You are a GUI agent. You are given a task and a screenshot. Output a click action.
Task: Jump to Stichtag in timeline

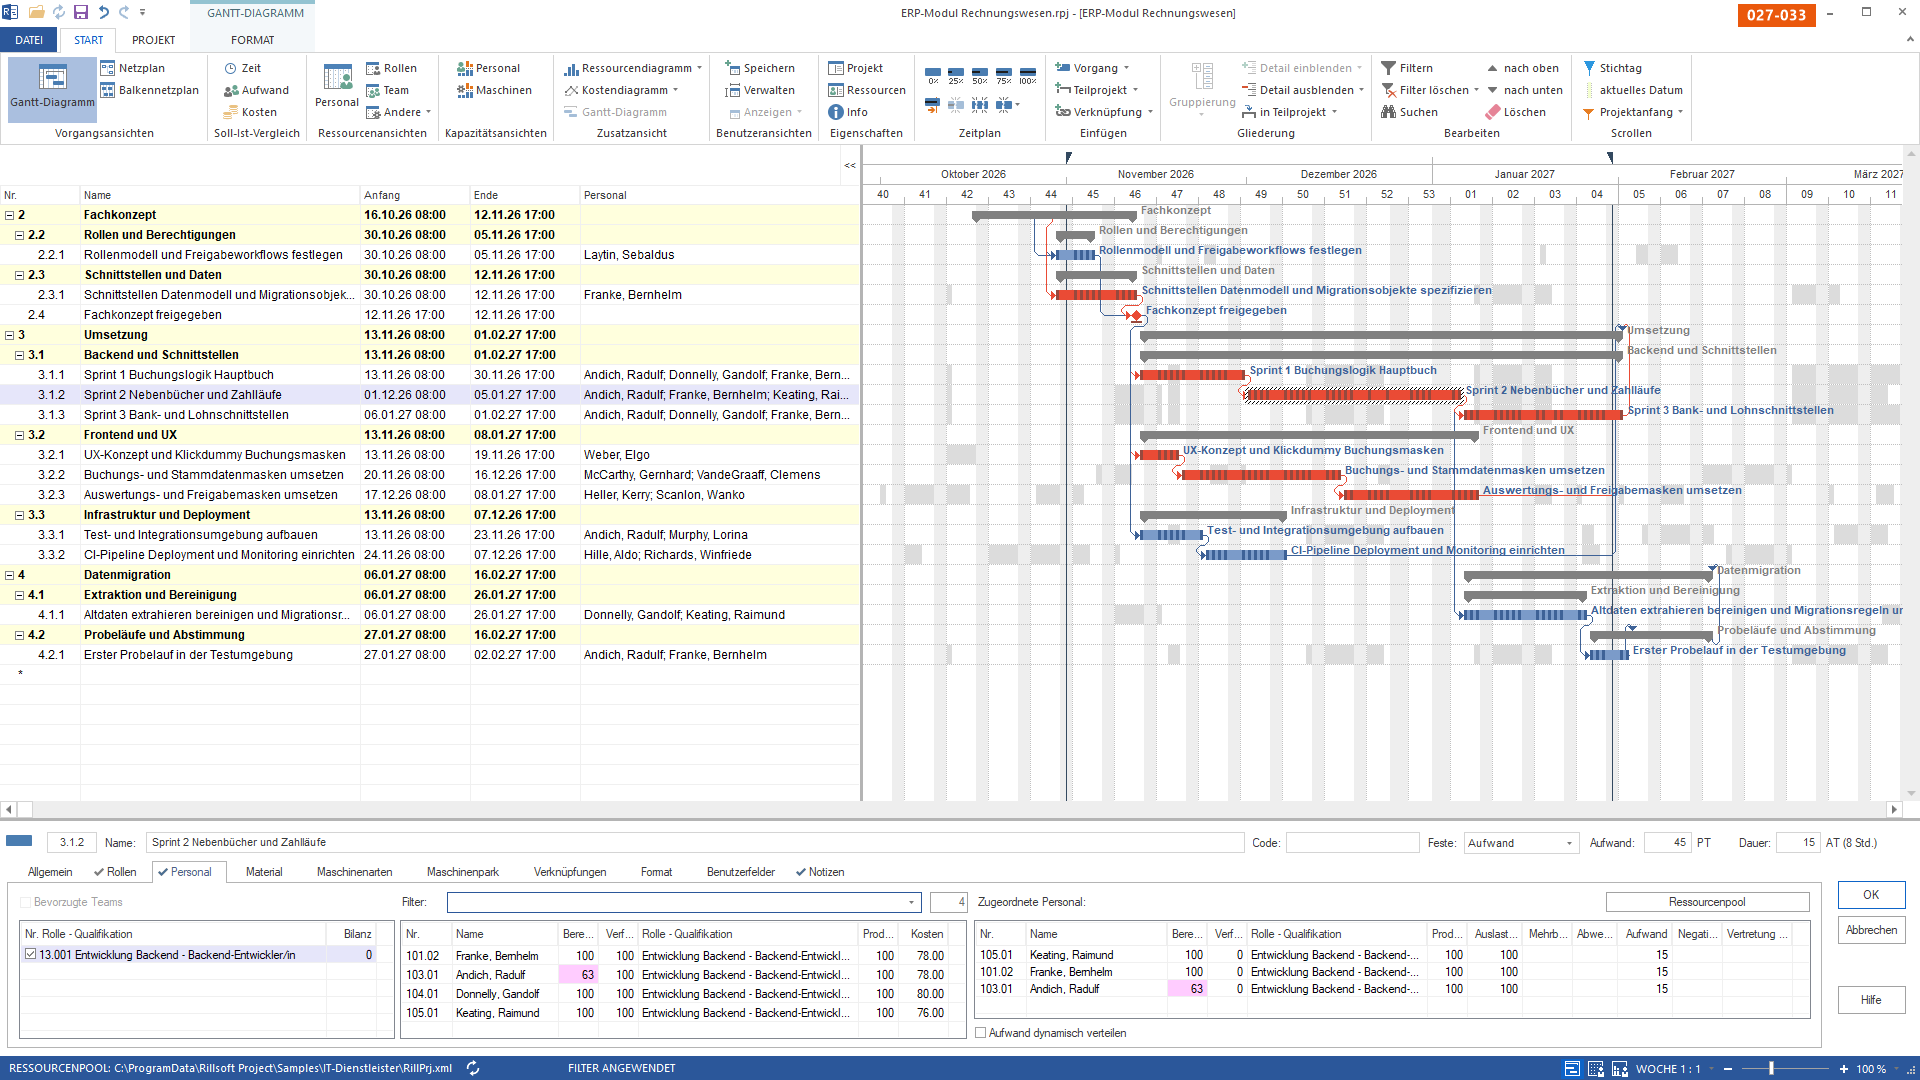coord(1612,68)
